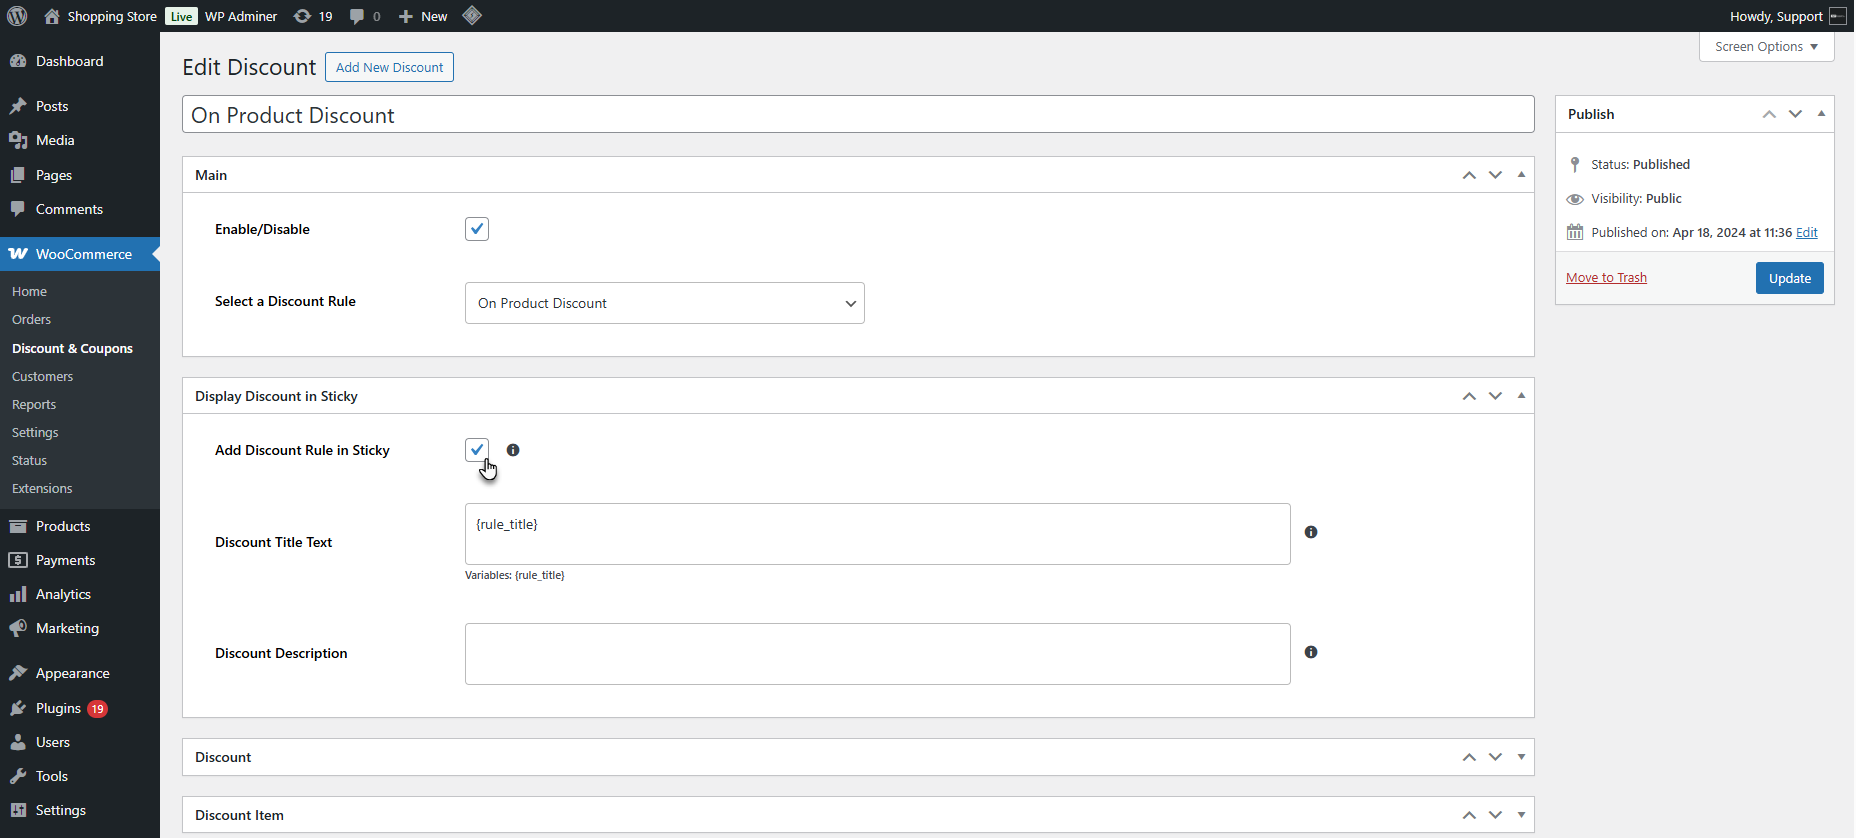This screenshot has width=1856, height=838.
Task: Open Discount & Coupons submenu item
Action: (72, 348)
